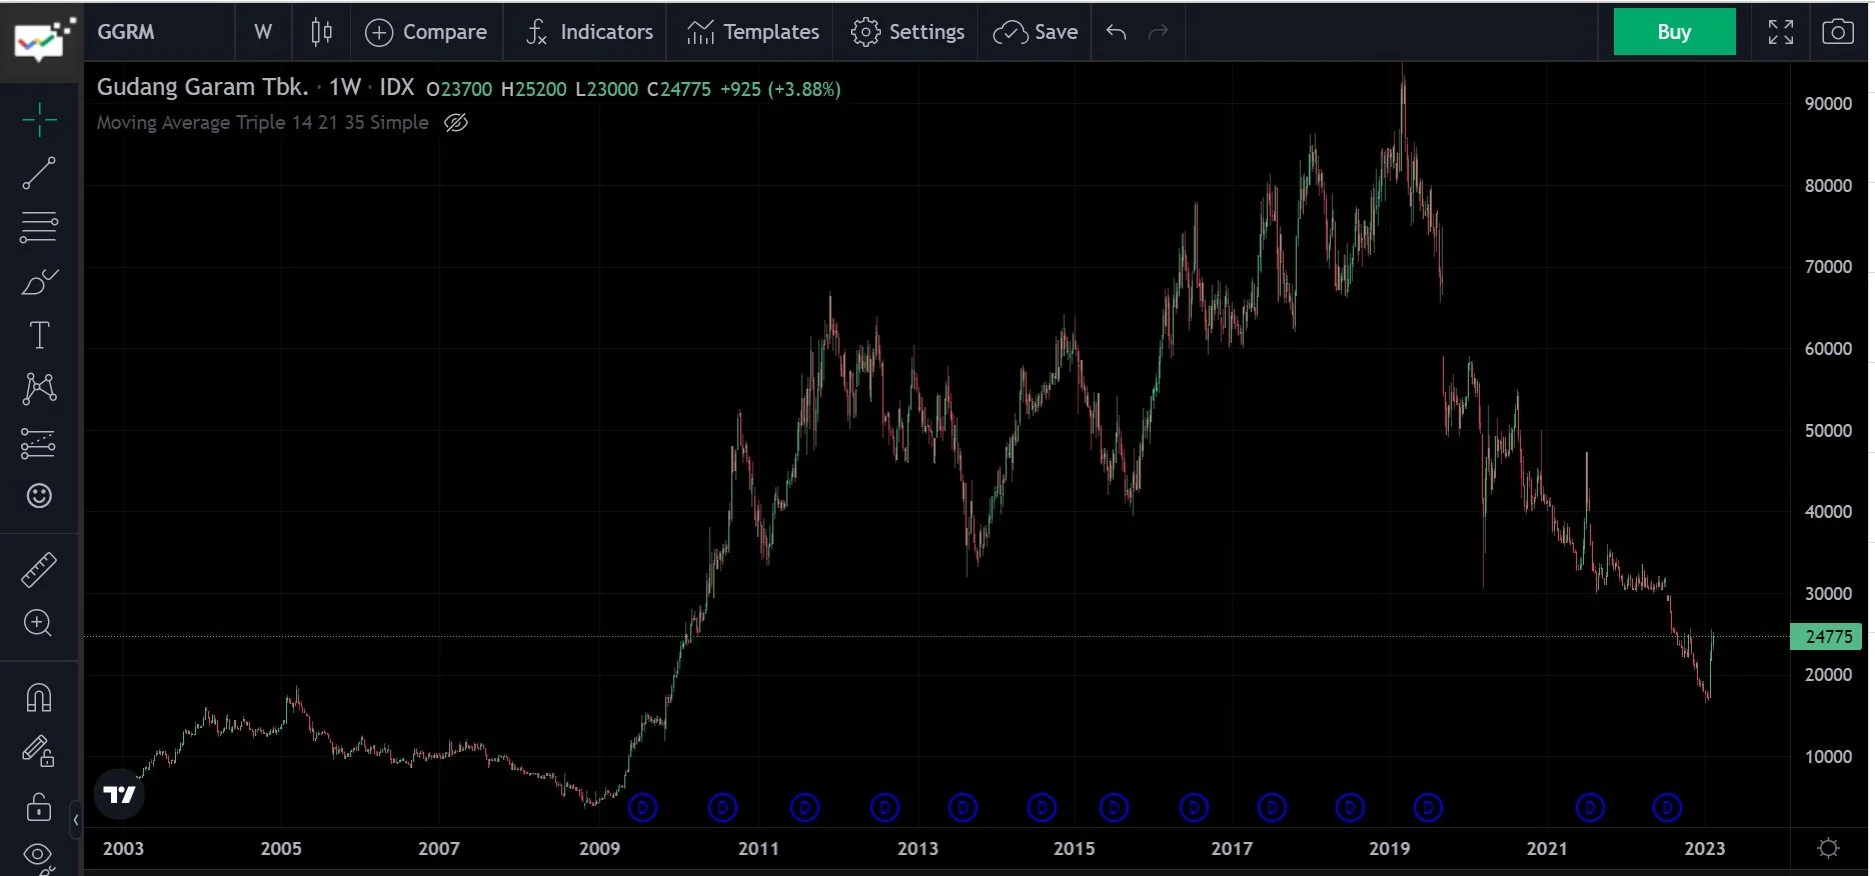Open the W time interval dropdown
The width and height of the screenshot is (1875, 876).
coord(263,32)
